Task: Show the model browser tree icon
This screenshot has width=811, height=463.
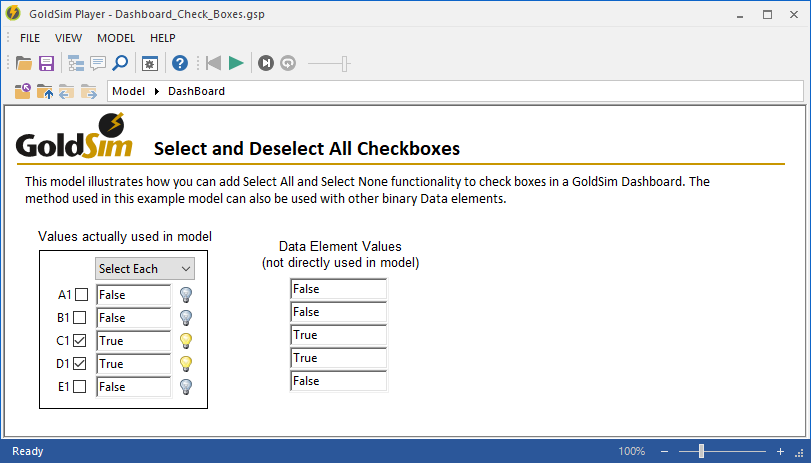Action: point(76,63)
